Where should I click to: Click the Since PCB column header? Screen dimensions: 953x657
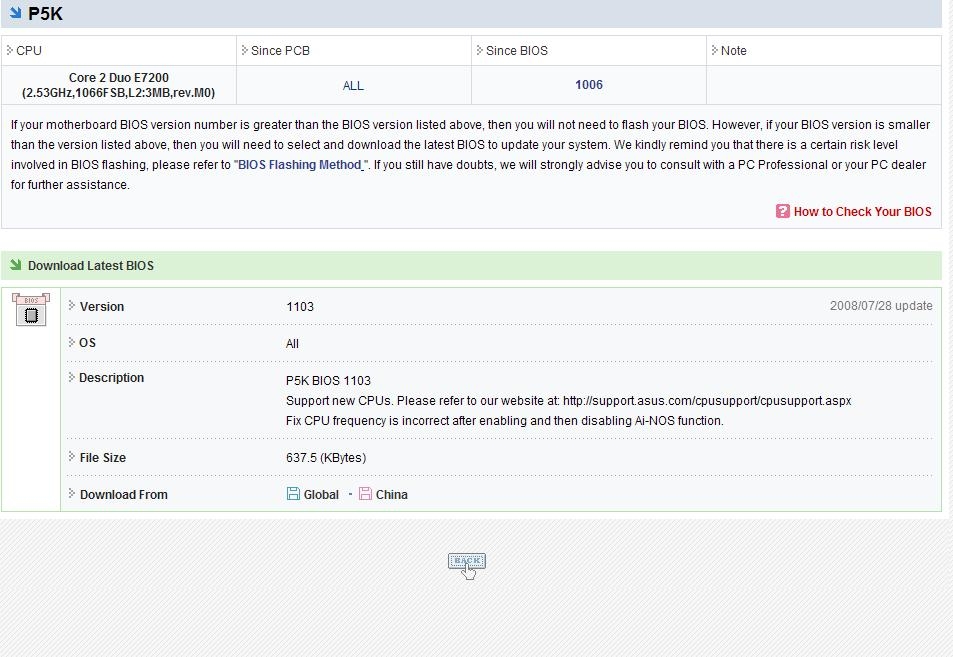(x=280, y=50)
